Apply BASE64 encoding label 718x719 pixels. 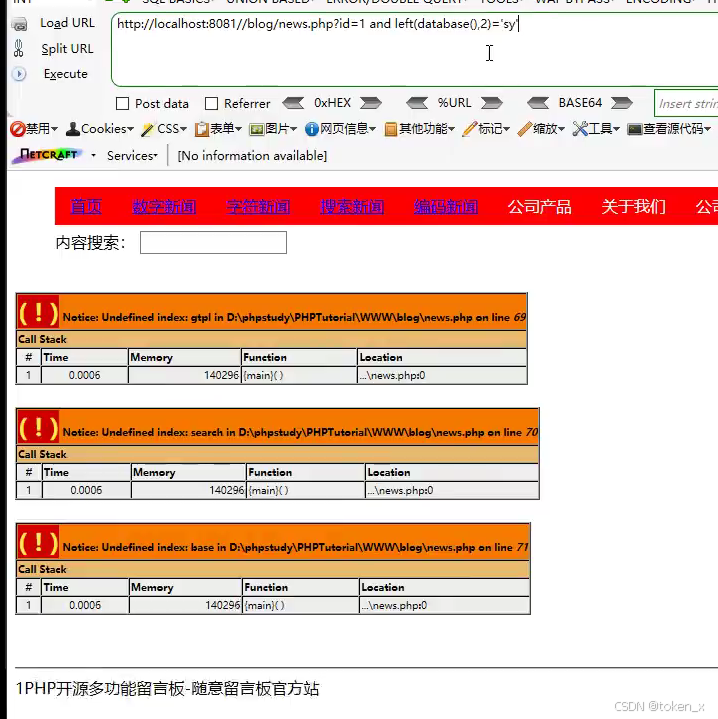[580, 103]
